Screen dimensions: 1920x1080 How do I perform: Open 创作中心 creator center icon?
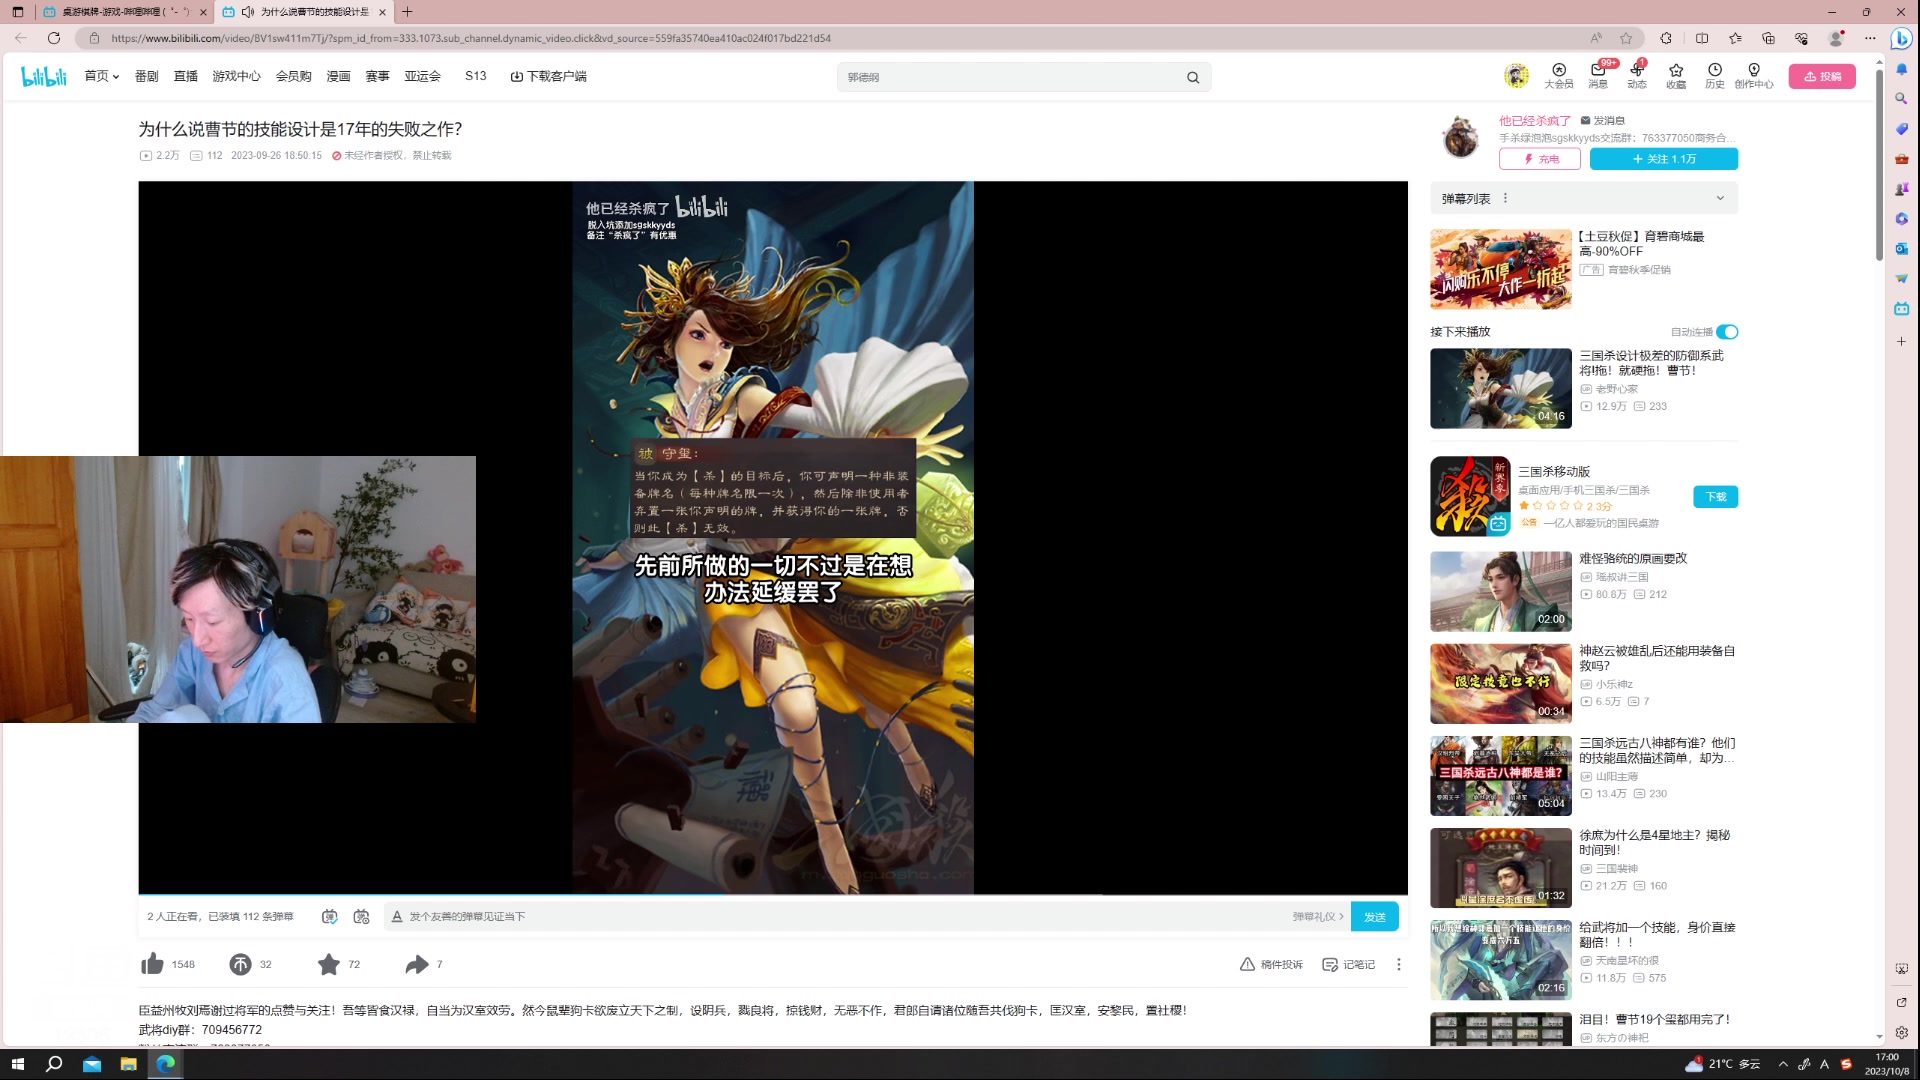1754,75
